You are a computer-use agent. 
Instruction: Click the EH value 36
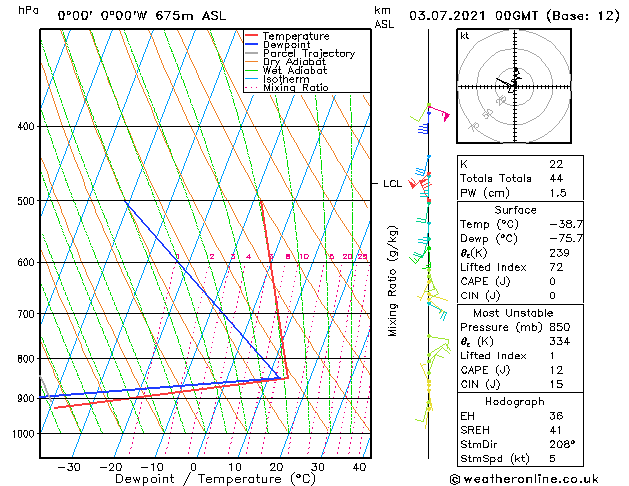[556, 416]
